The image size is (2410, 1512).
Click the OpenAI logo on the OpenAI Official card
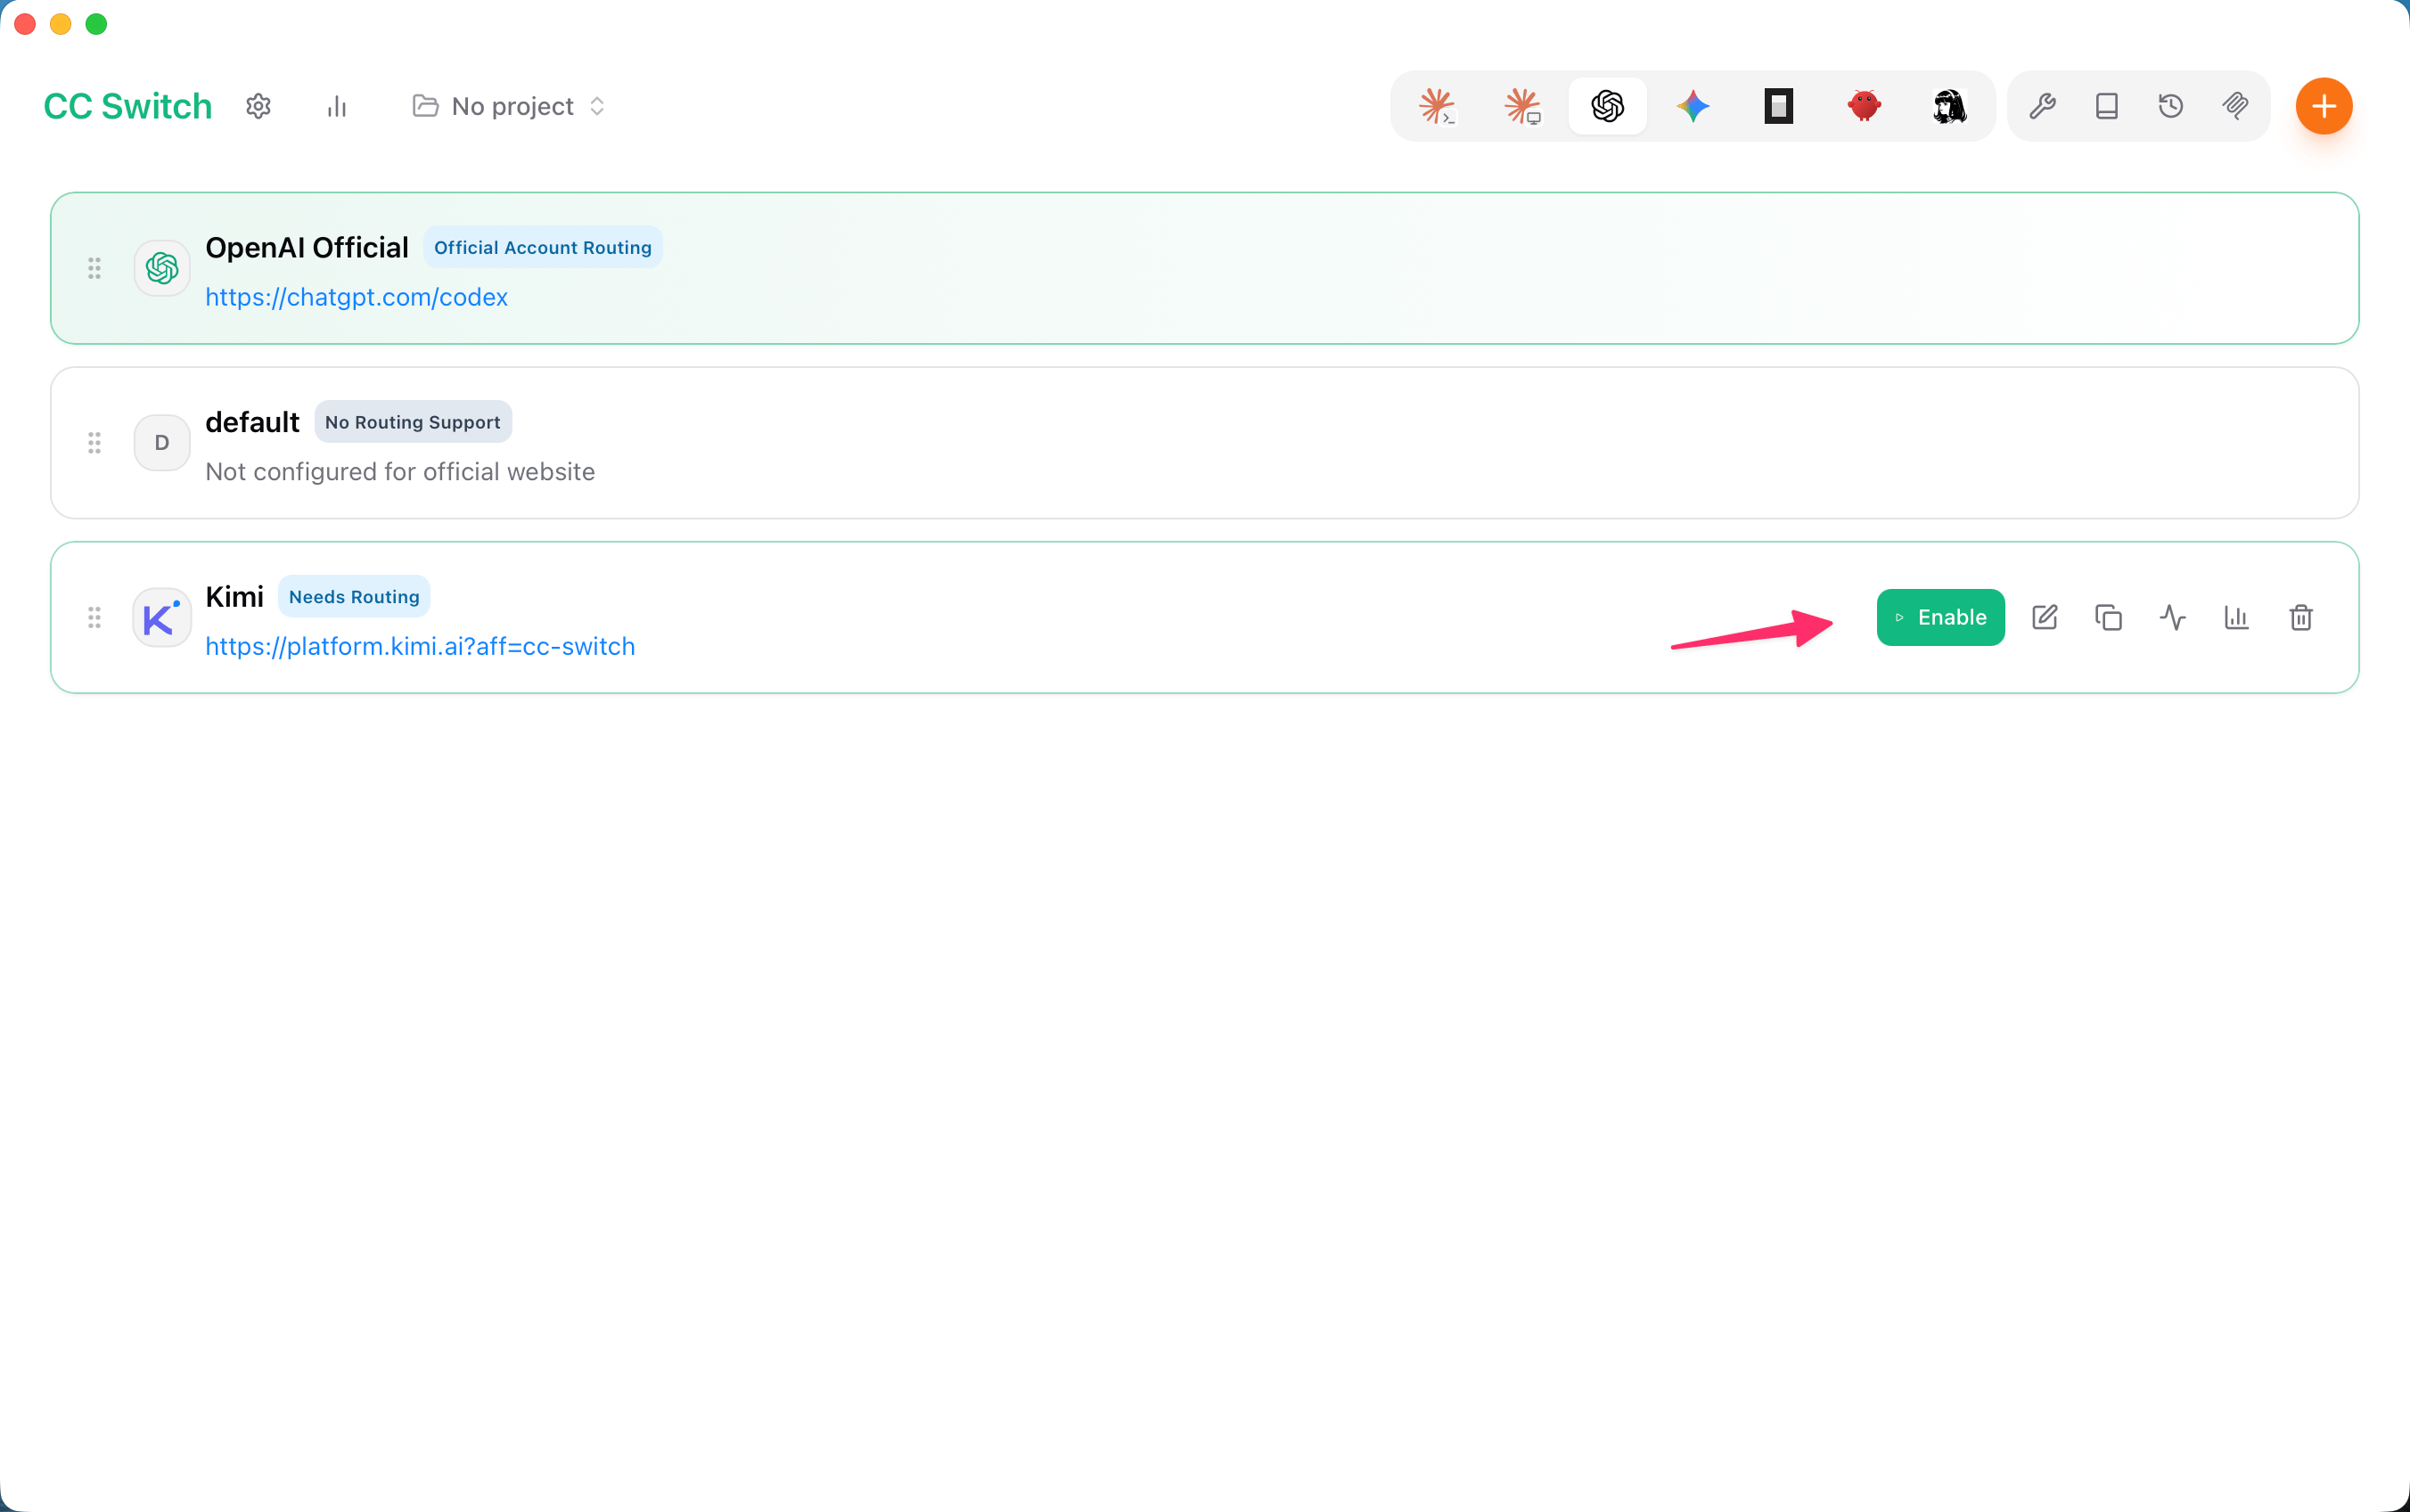(x=162, y=268)
